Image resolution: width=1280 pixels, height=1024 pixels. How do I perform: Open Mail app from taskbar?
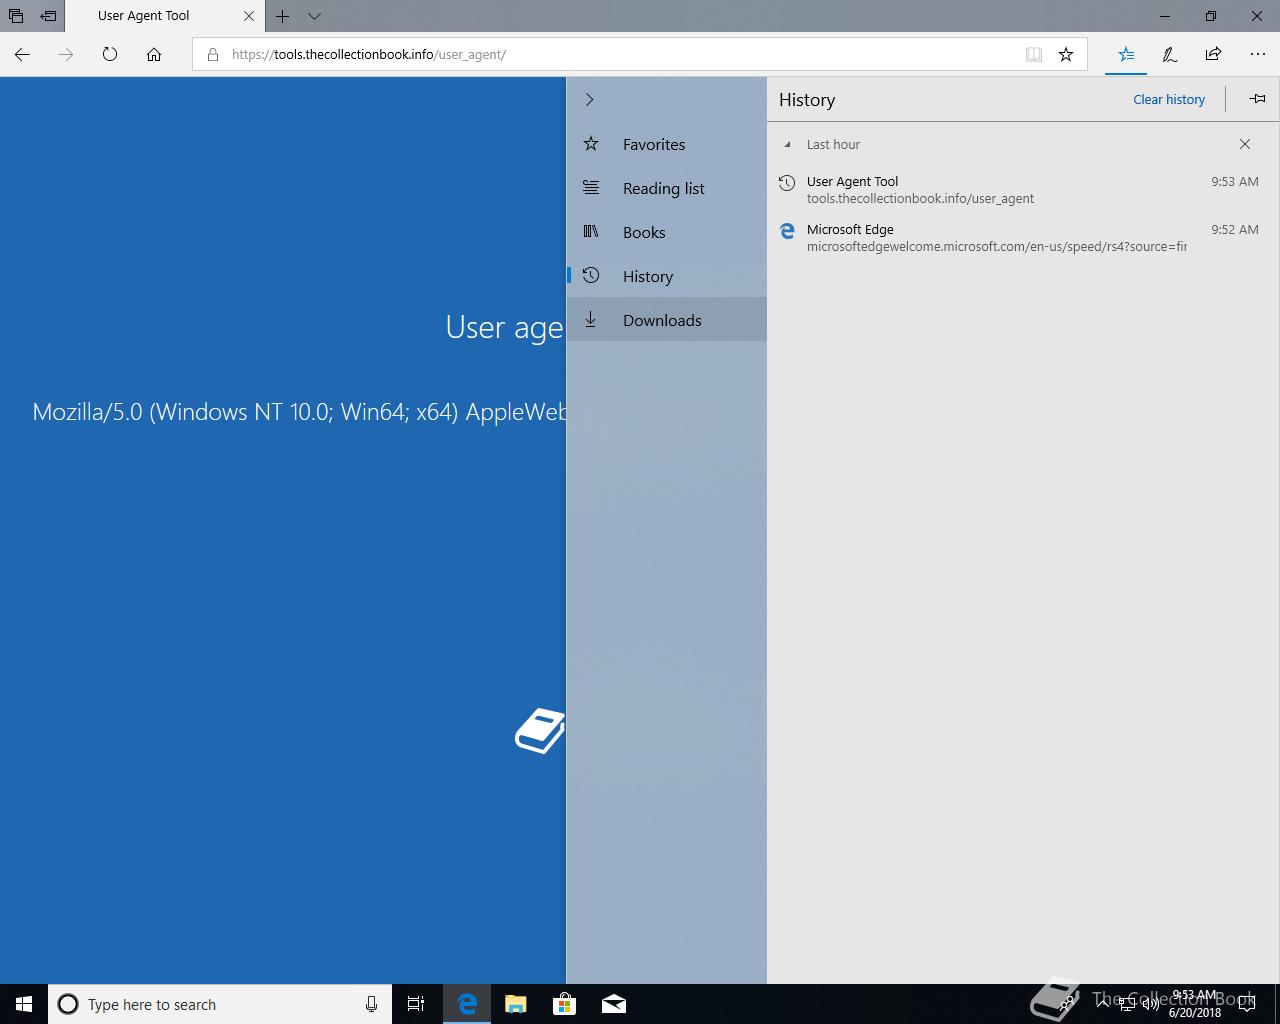614,1004
